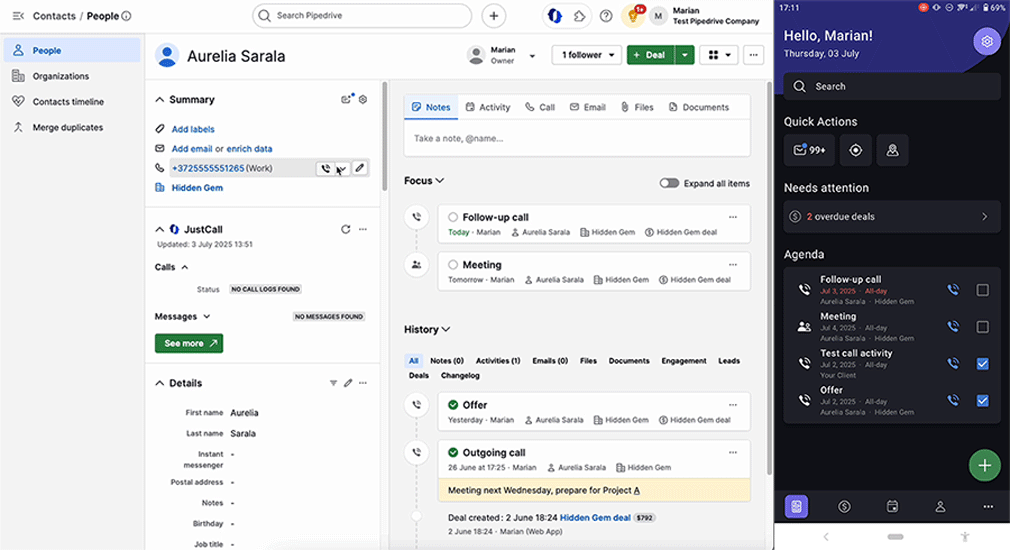
Task: Open Summary settings gear icon
Action: coord(363,100)
